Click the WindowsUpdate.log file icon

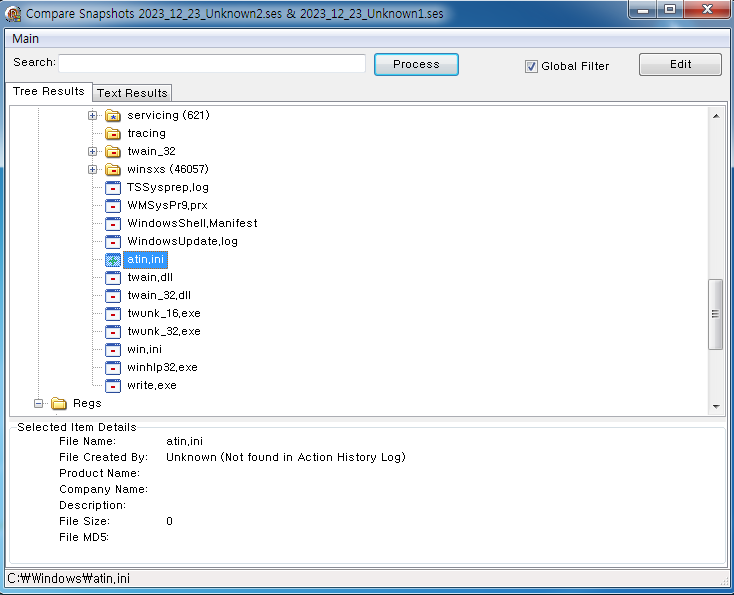[113, 242]
